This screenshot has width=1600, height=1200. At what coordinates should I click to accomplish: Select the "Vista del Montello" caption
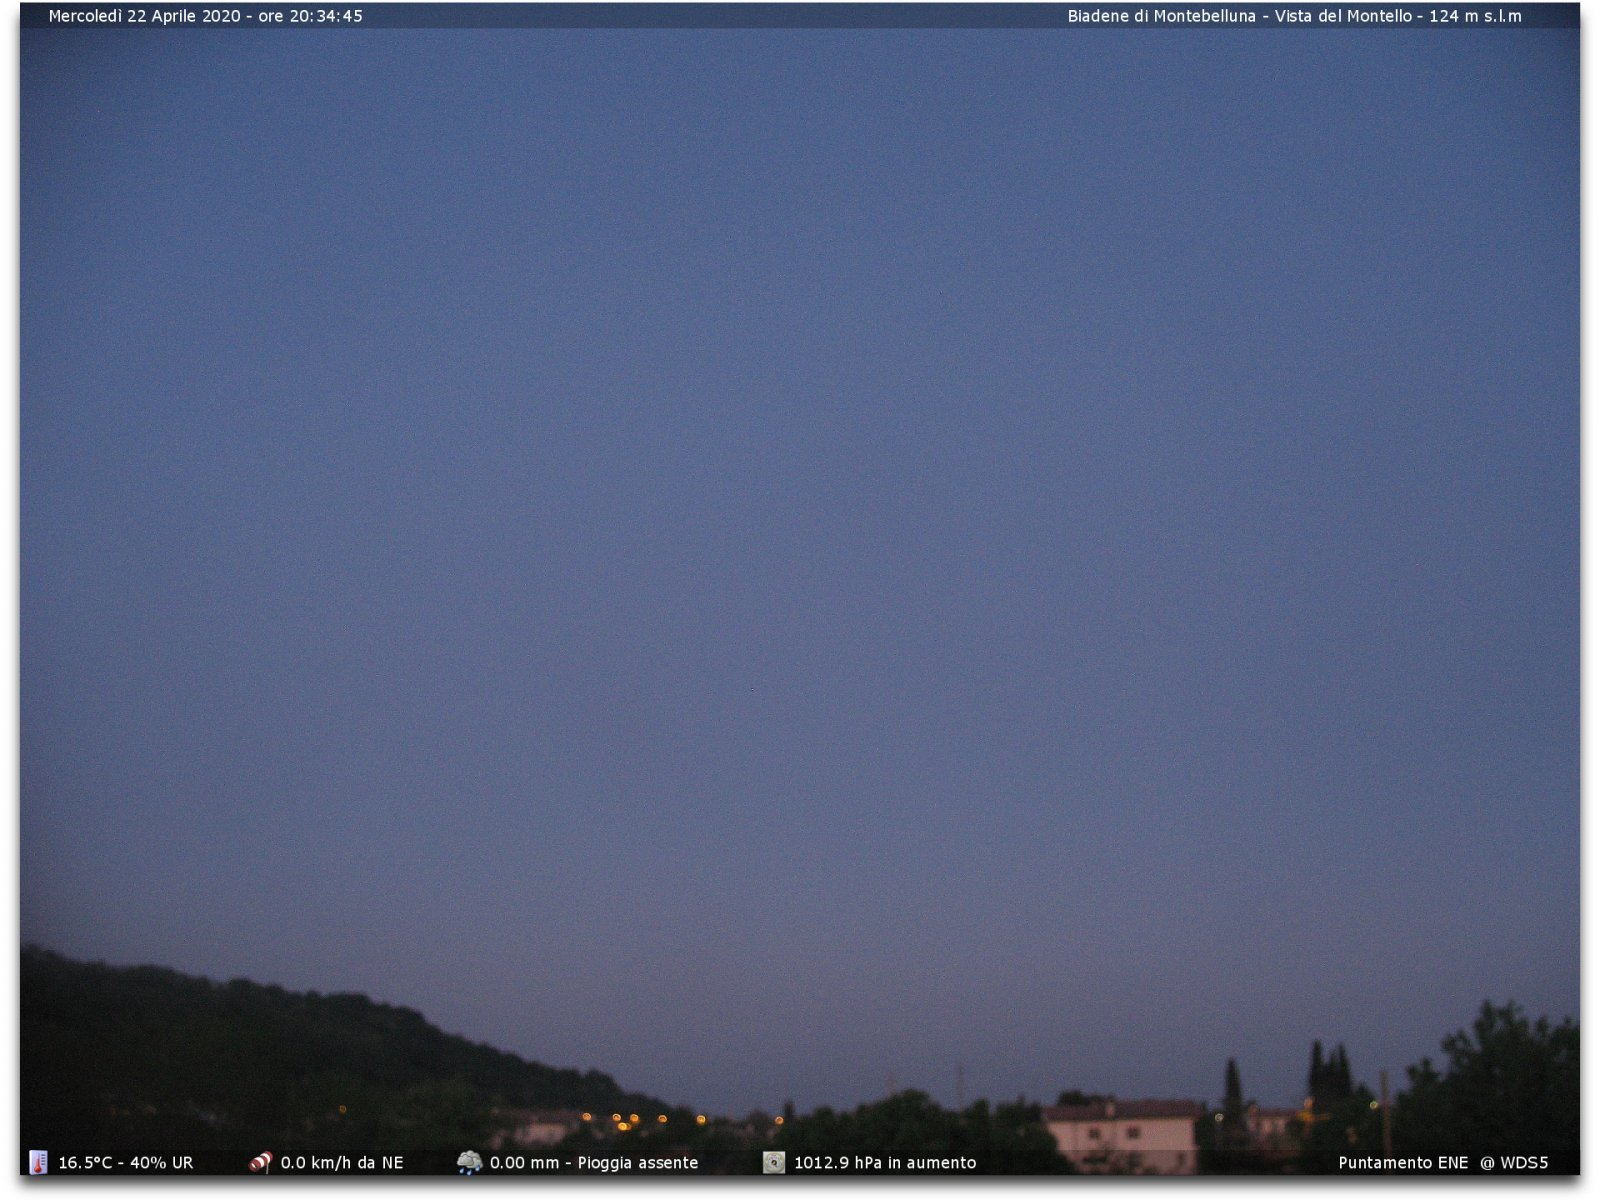[x=1343, y=16]
